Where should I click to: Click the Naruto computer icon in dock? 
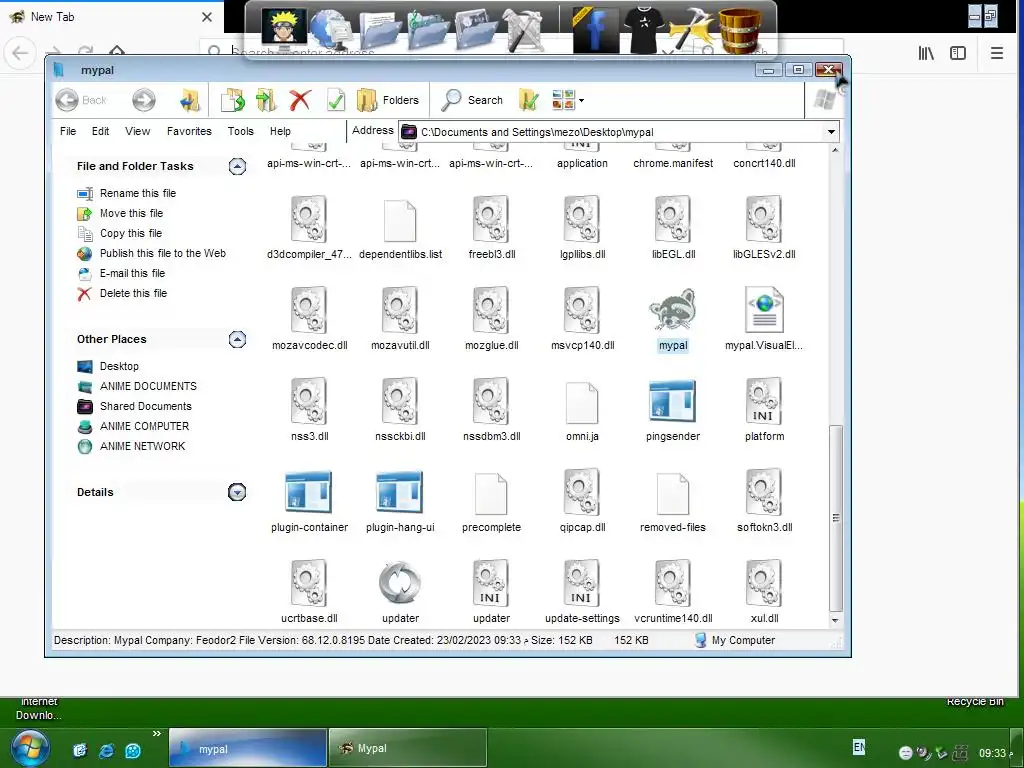[x=284, y=29]
